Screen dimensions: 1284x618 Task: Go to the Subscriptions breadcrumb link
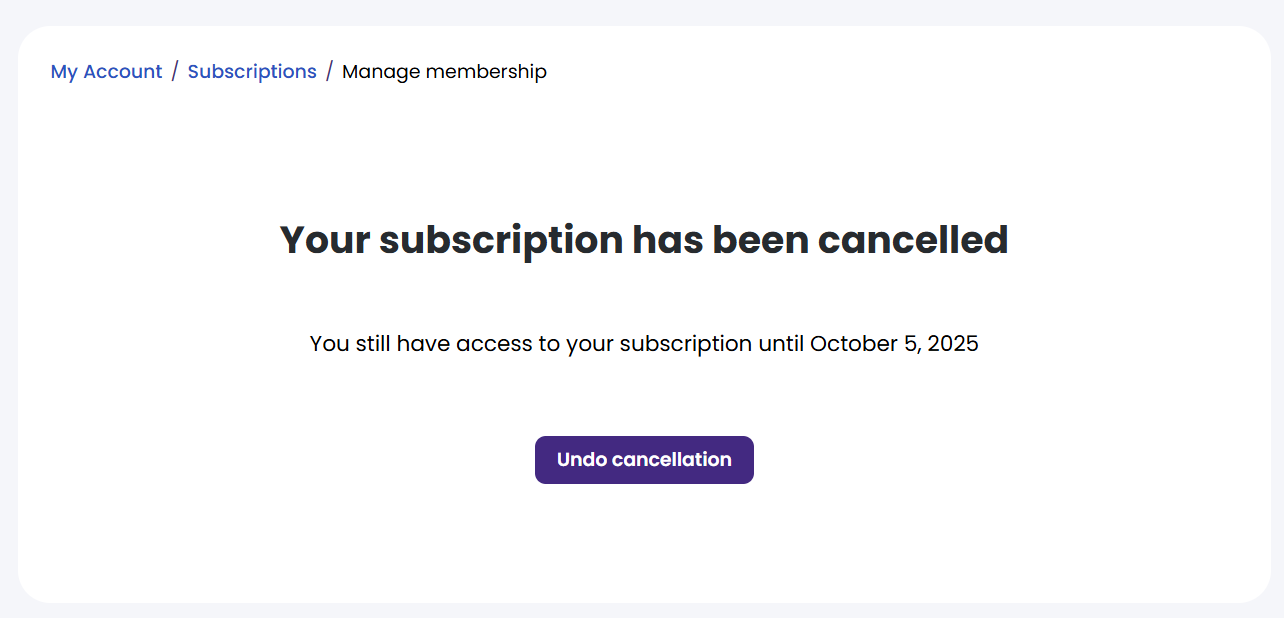(252, 72)
